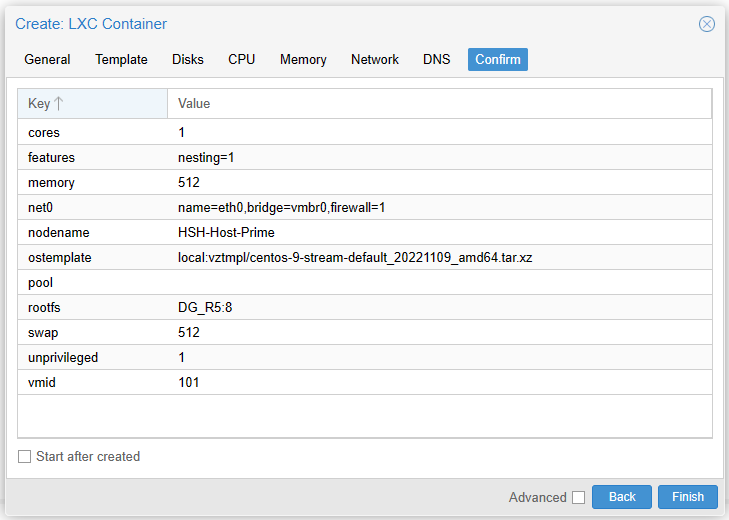729x520 pixels.
Task: Click the Back button
Action: pyautogui.click(x=622, y=497)
